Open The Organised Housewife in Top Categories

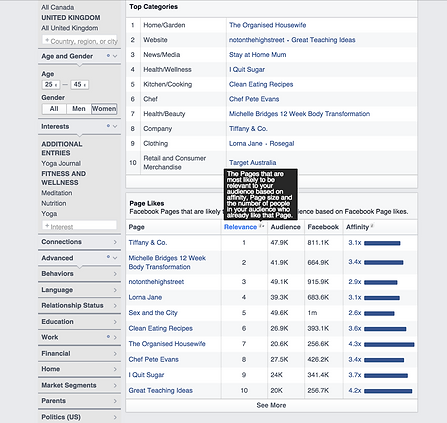coord(267,25)
